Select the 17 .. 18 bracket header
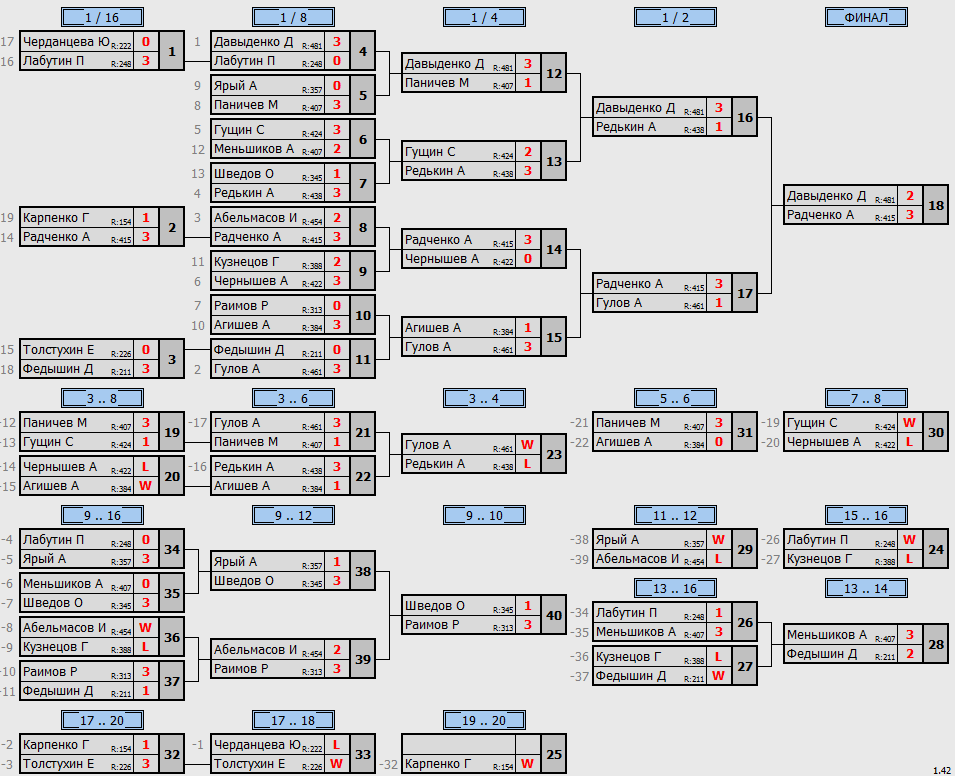Image resolution: width=955 pixels, height=776 pixels. (x=293, y=720)
